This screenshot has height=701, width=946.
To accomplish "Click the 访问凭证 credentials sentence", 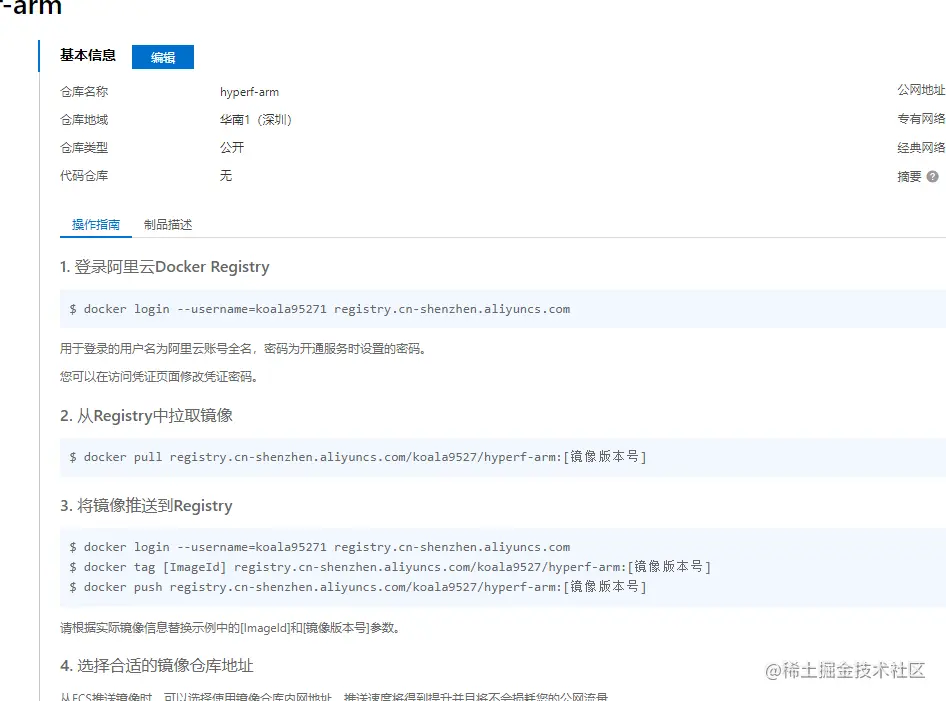I will tap(160, 376).
